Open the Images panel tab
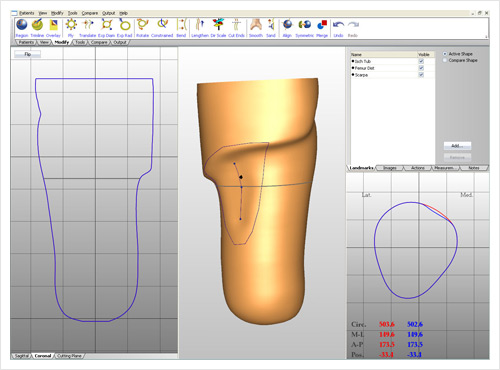500x370 pixels. pyautogui.click(x=390, y=168)
